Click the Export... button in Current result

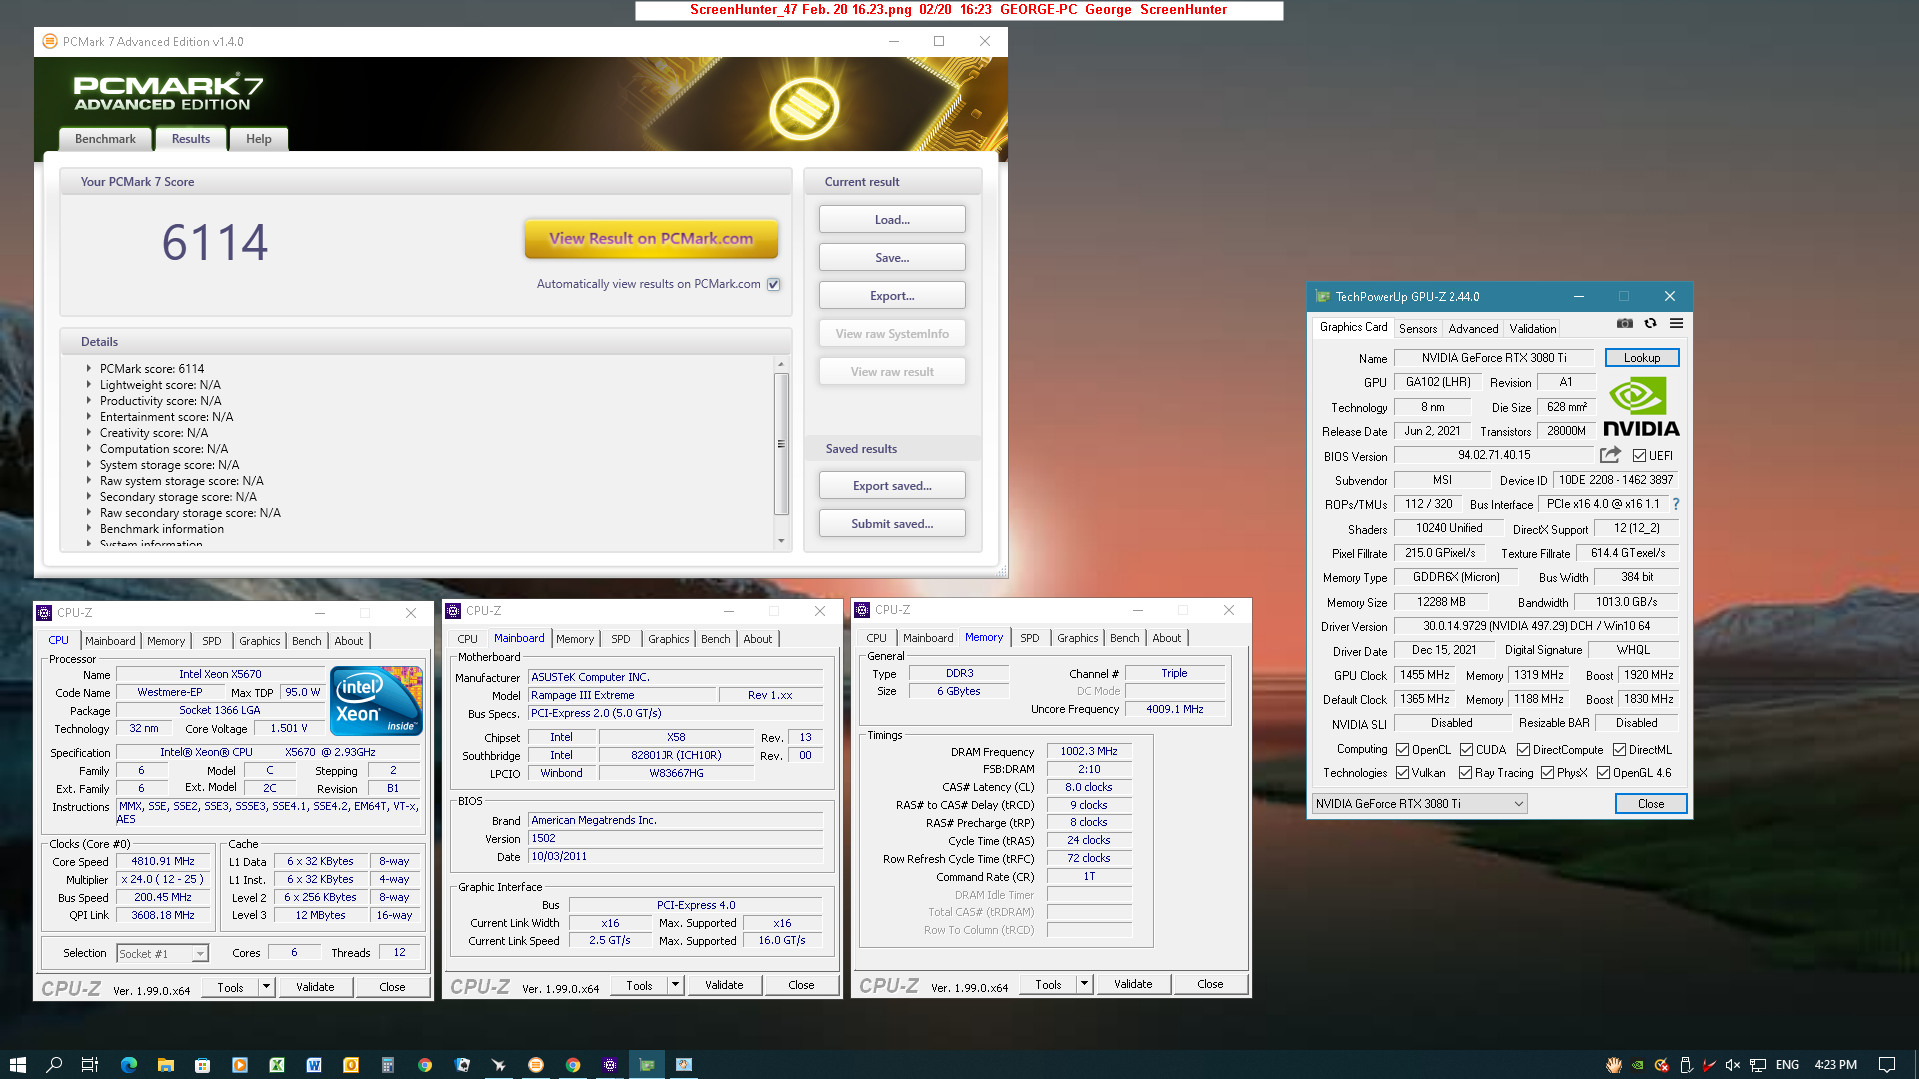tap(892, 295)
